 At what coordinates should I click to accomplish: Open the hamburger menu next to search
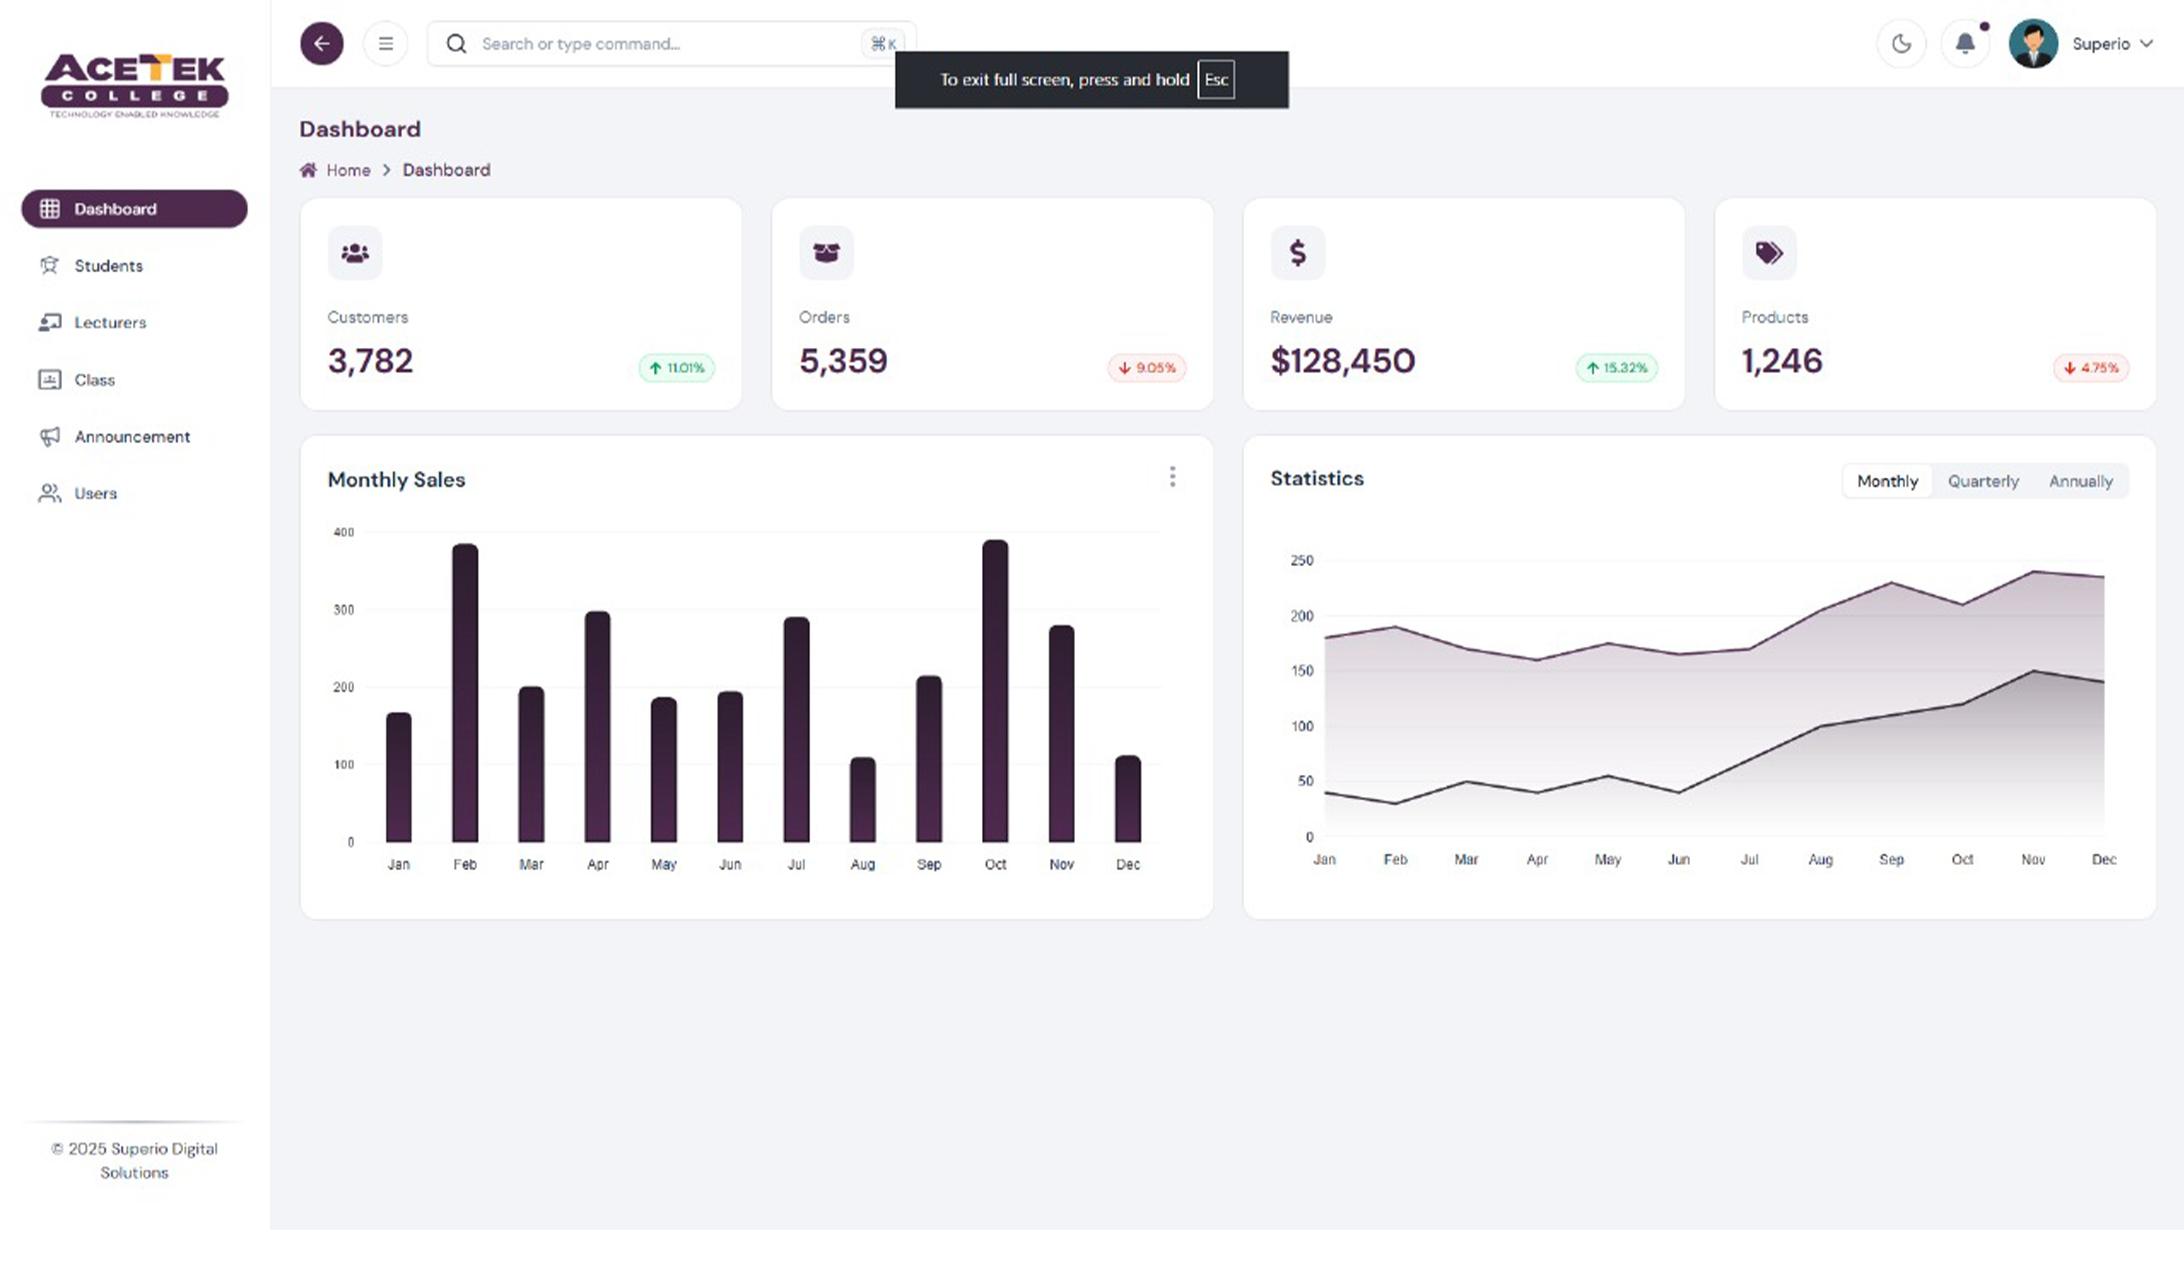[x=385, y=43]
